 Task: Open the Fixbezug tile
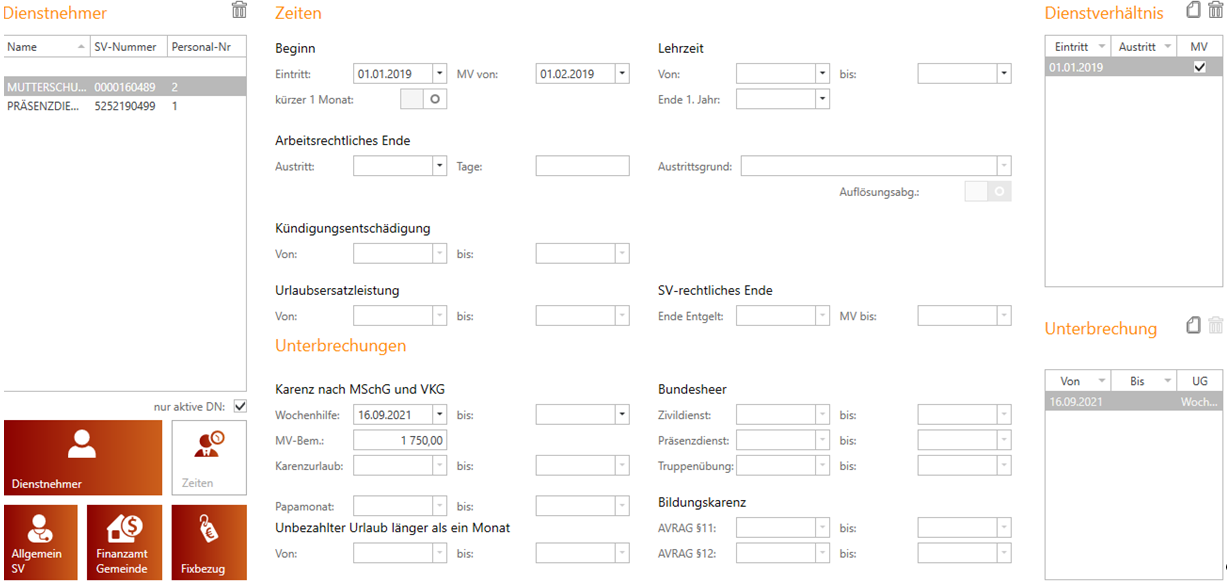[x=209, y=542]
